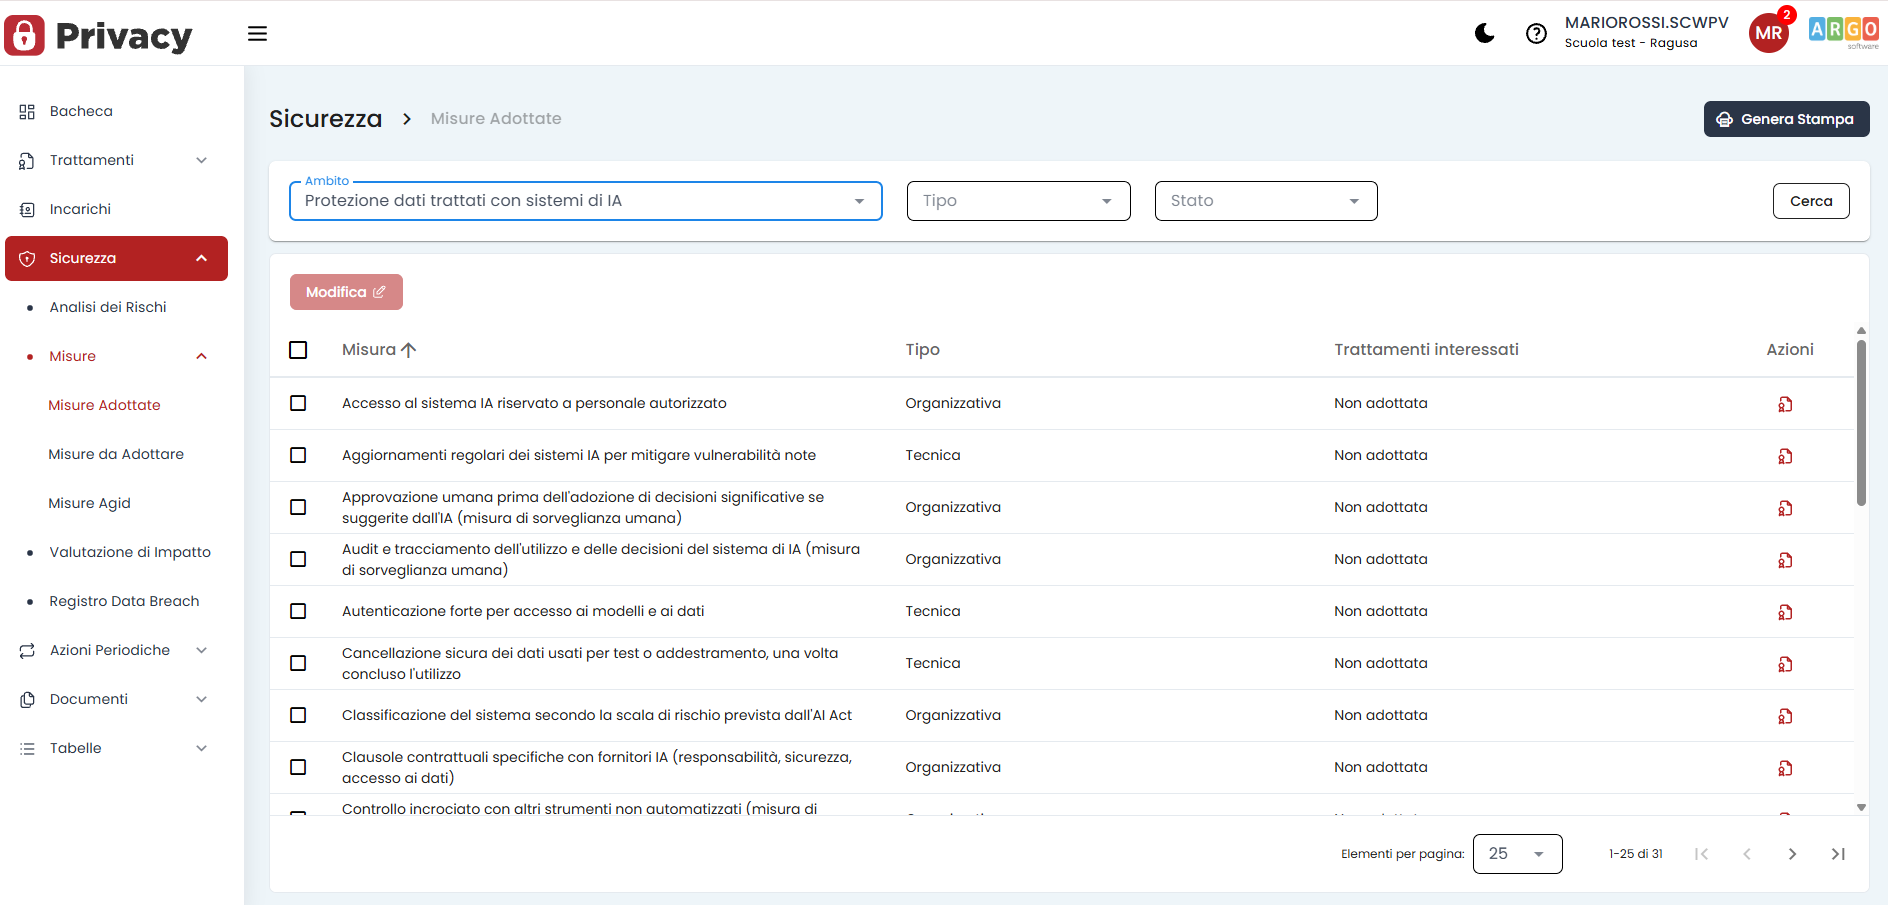Image resolution: width=1888 pixels, height=905 pixels.
Task: Click action icon for Accesso al sistema IA row
Action: tap(1785, 404)
